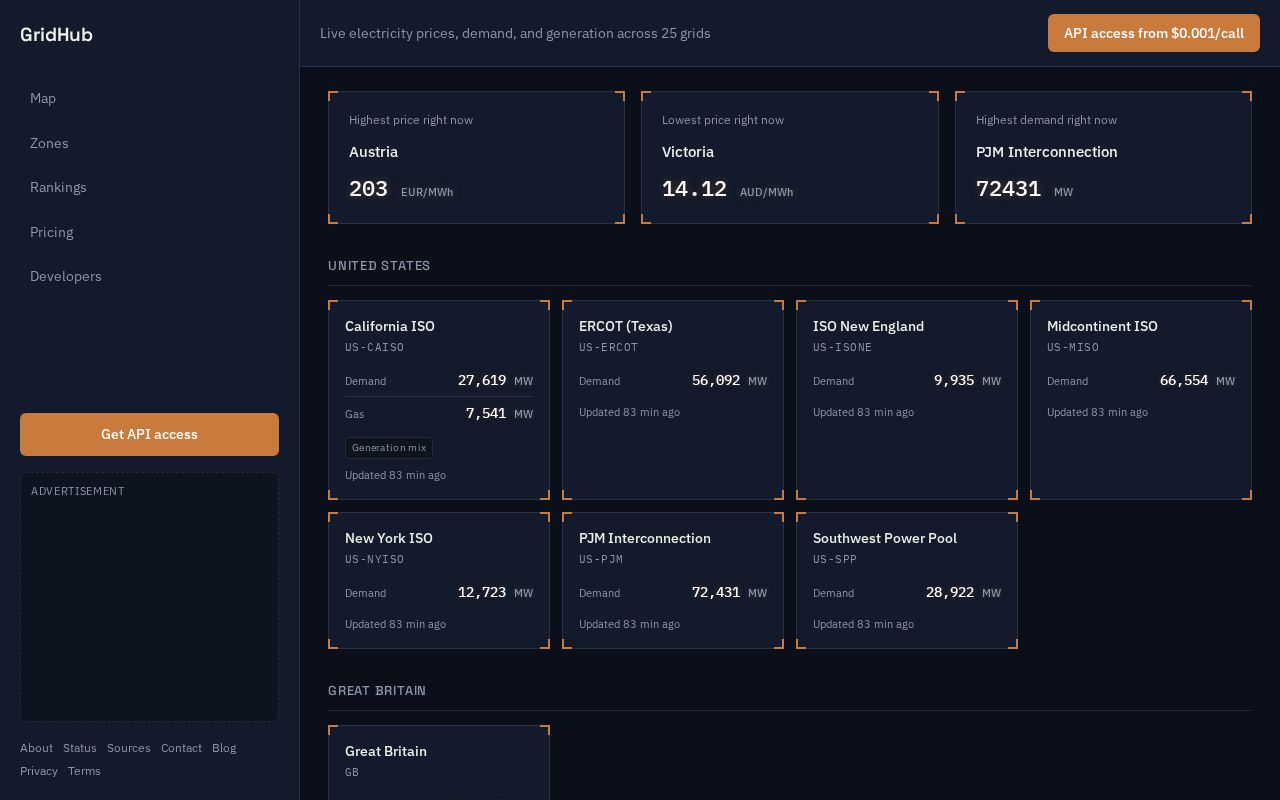Click Midcontinent ISO's 66,554 demand value
1280x800 pixels.
coord(1184,381)
